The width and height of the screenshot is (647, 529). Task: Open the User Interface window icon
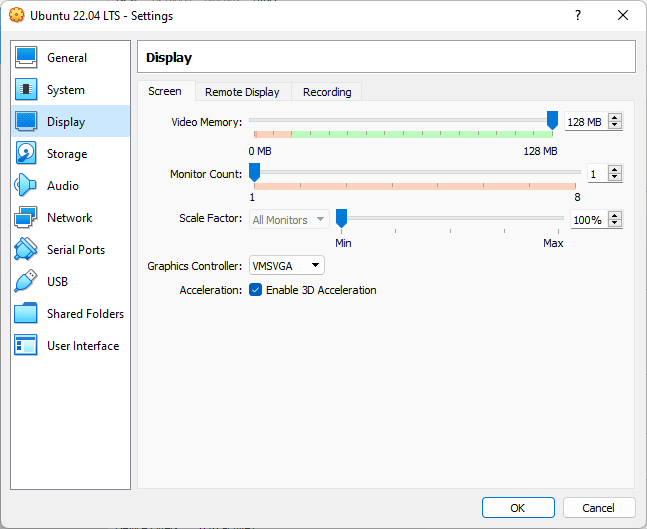tap(26, 345)
